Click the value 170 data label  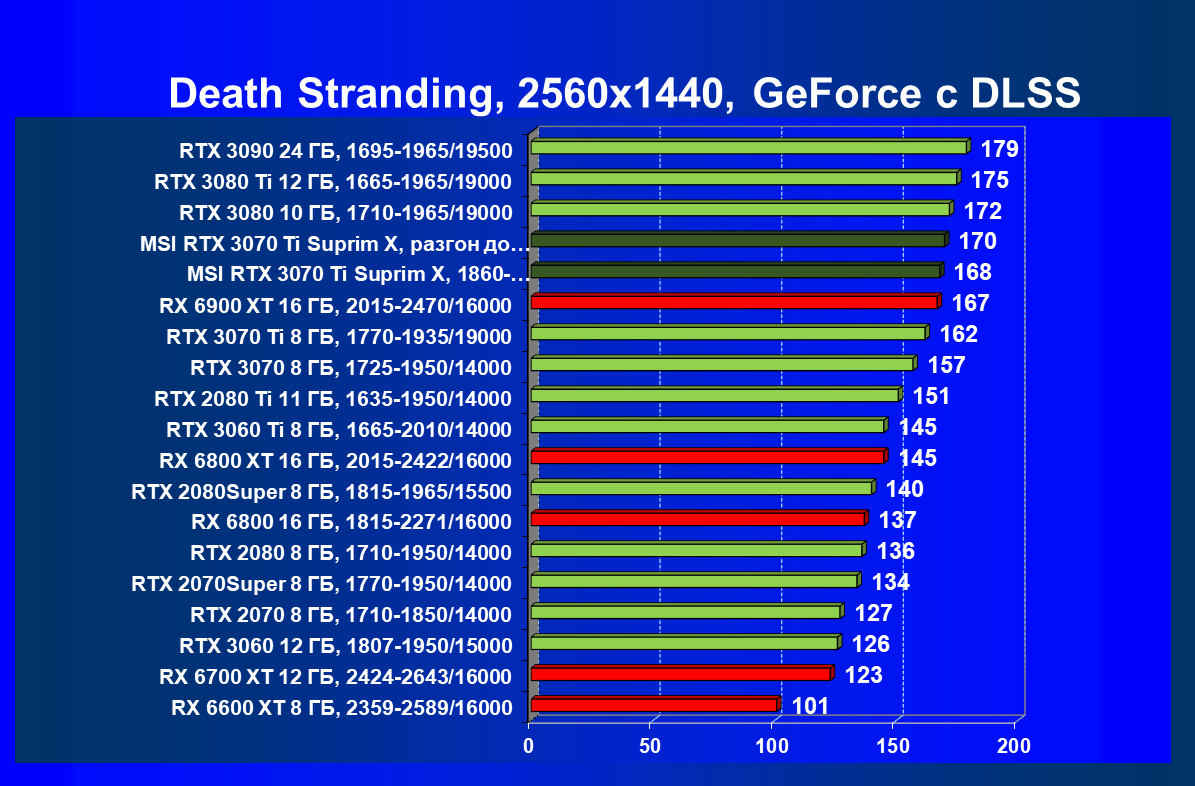coord(977,242)
